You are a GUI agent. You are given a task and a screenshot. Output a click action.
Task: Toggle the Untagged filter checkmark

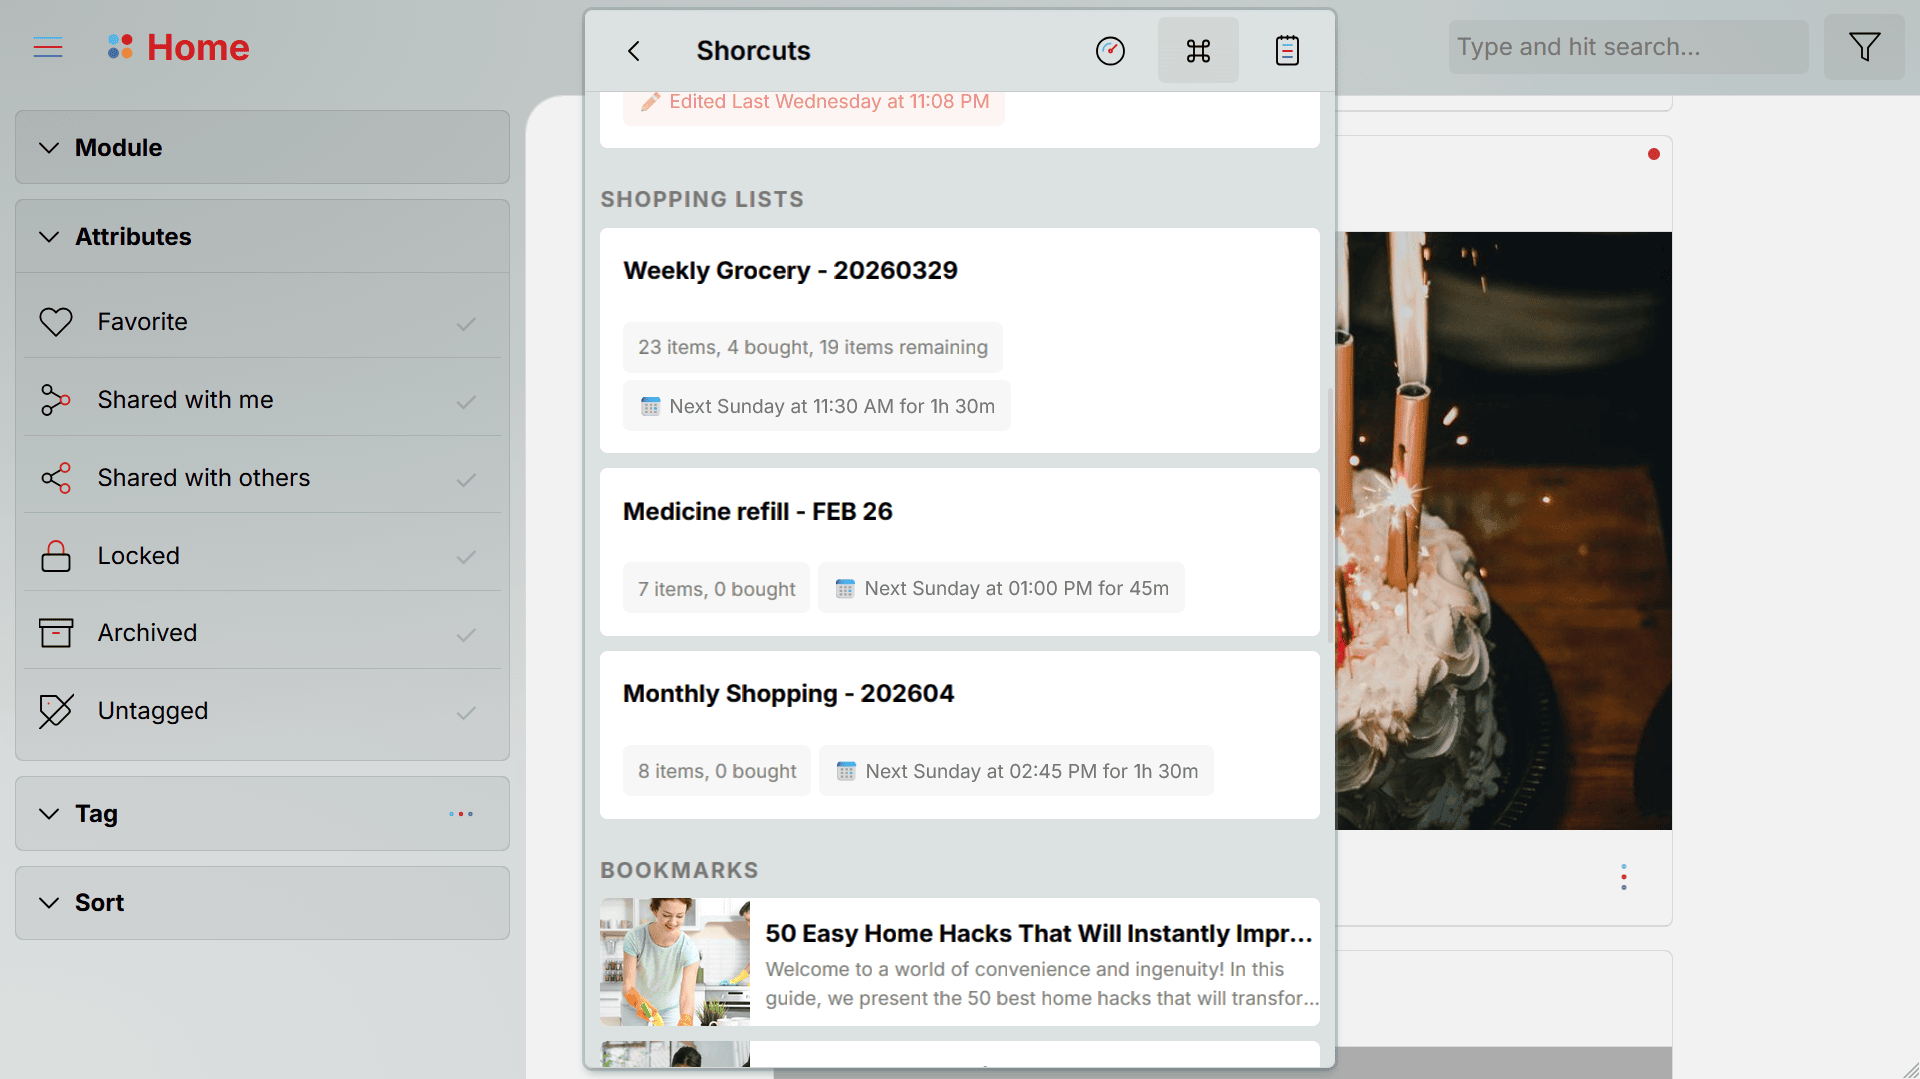(466, 713)
